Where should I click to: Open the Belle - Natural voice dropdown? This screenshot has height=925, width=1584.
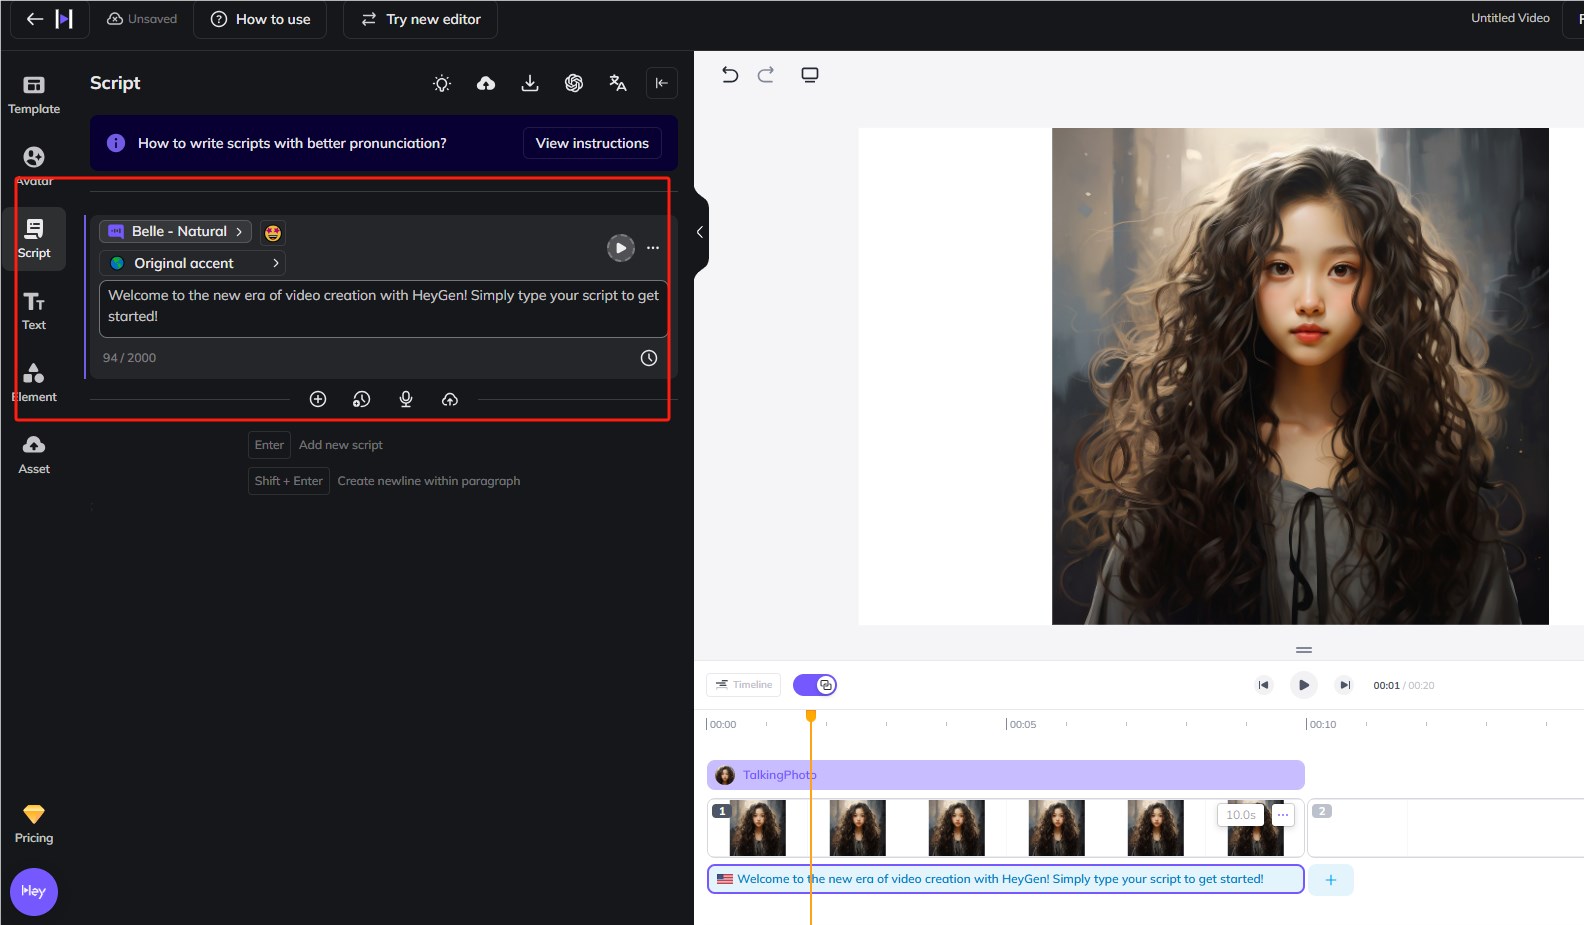(x=176, y=232)
